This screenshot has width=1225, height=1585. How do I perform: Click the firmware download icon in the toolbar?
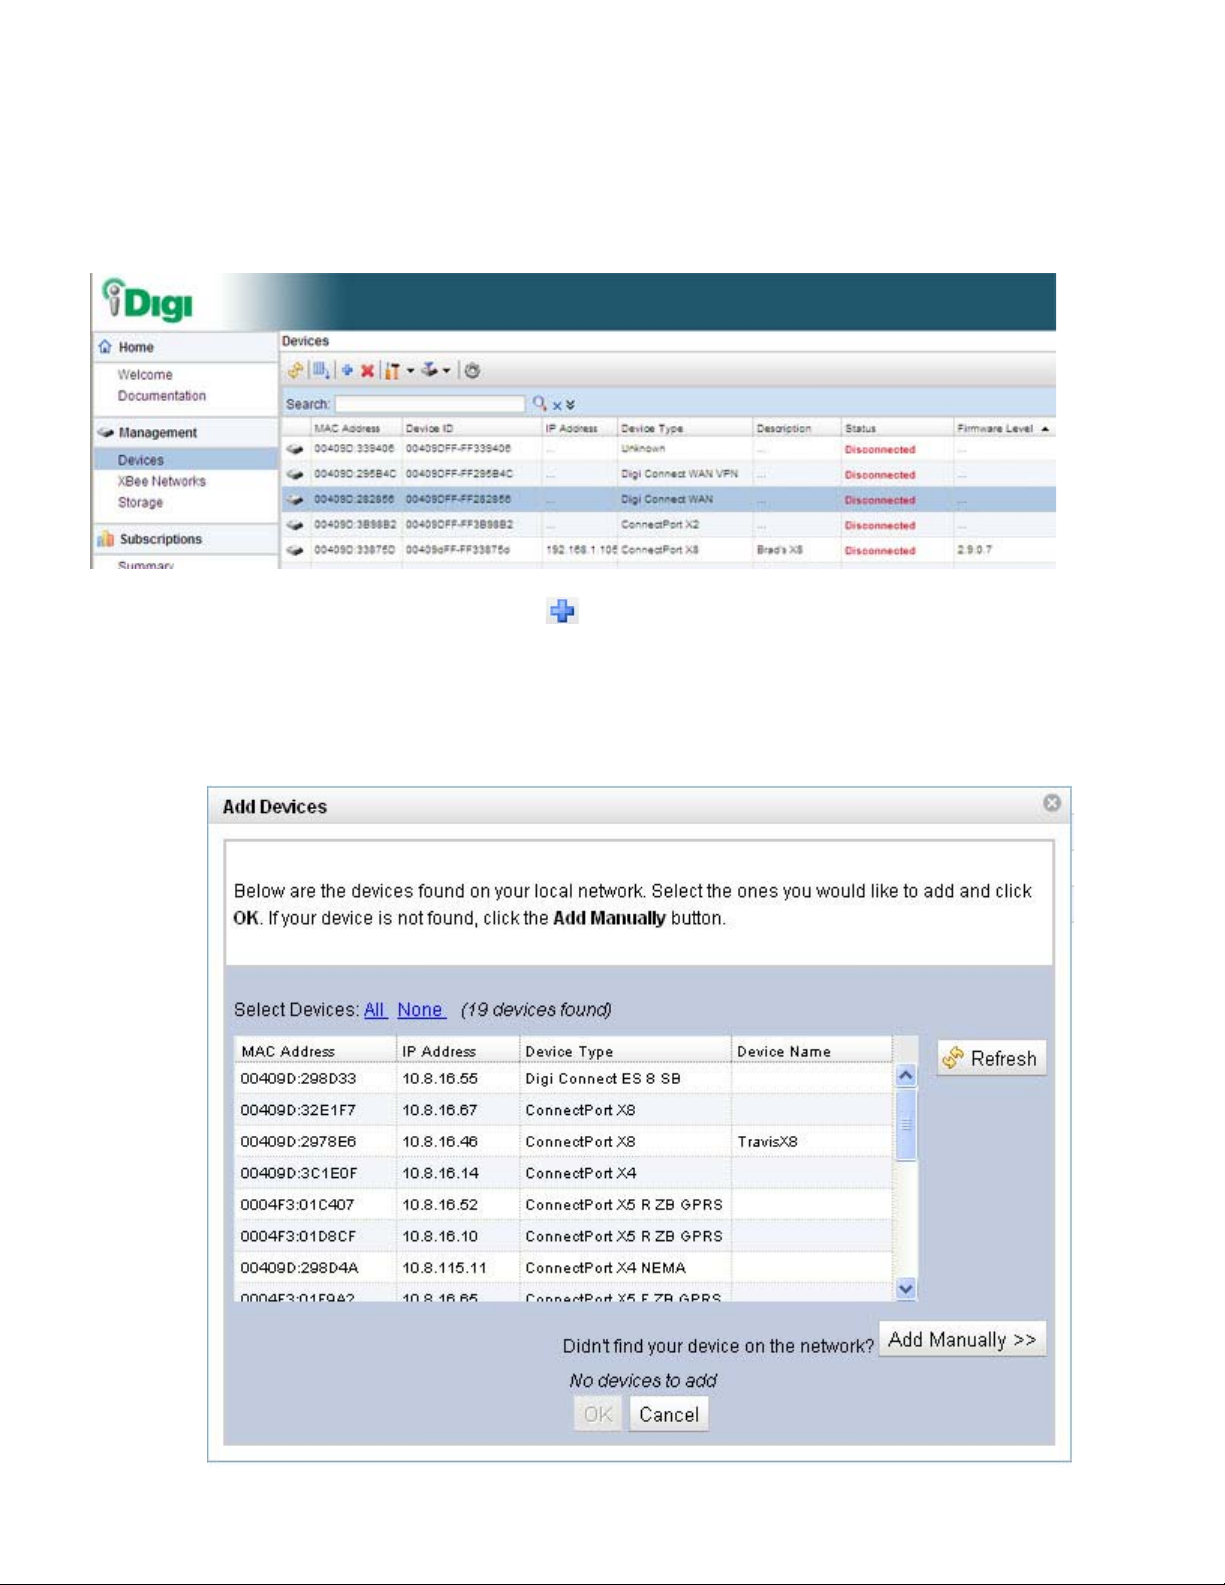[429, 370]
